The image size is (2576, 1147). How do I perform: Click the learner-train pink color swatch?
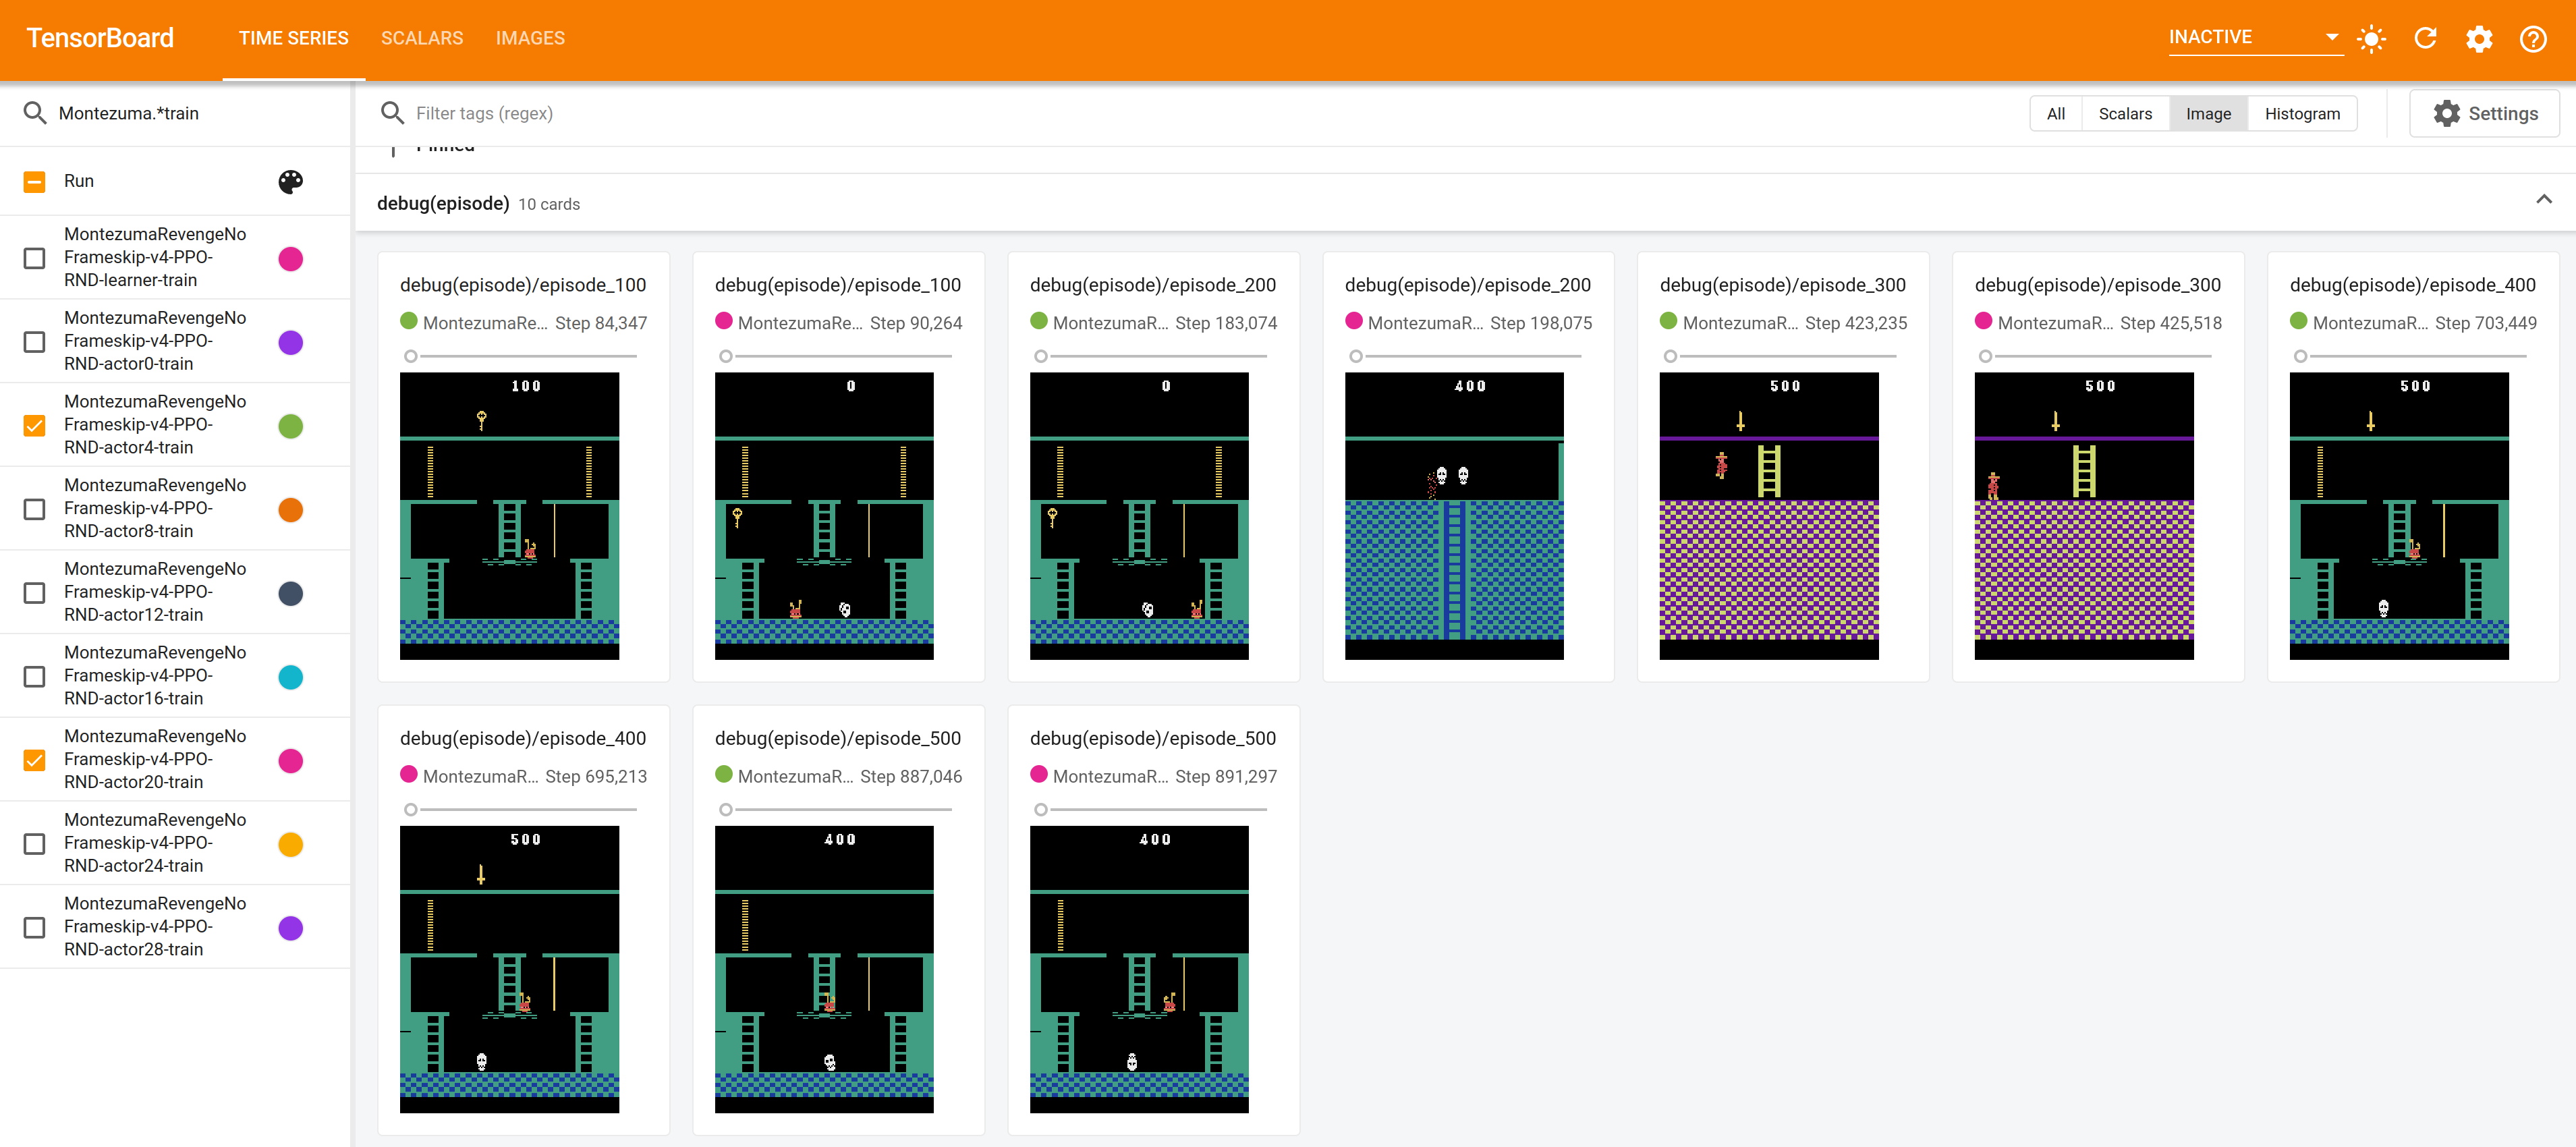click(x=291, y=259)
